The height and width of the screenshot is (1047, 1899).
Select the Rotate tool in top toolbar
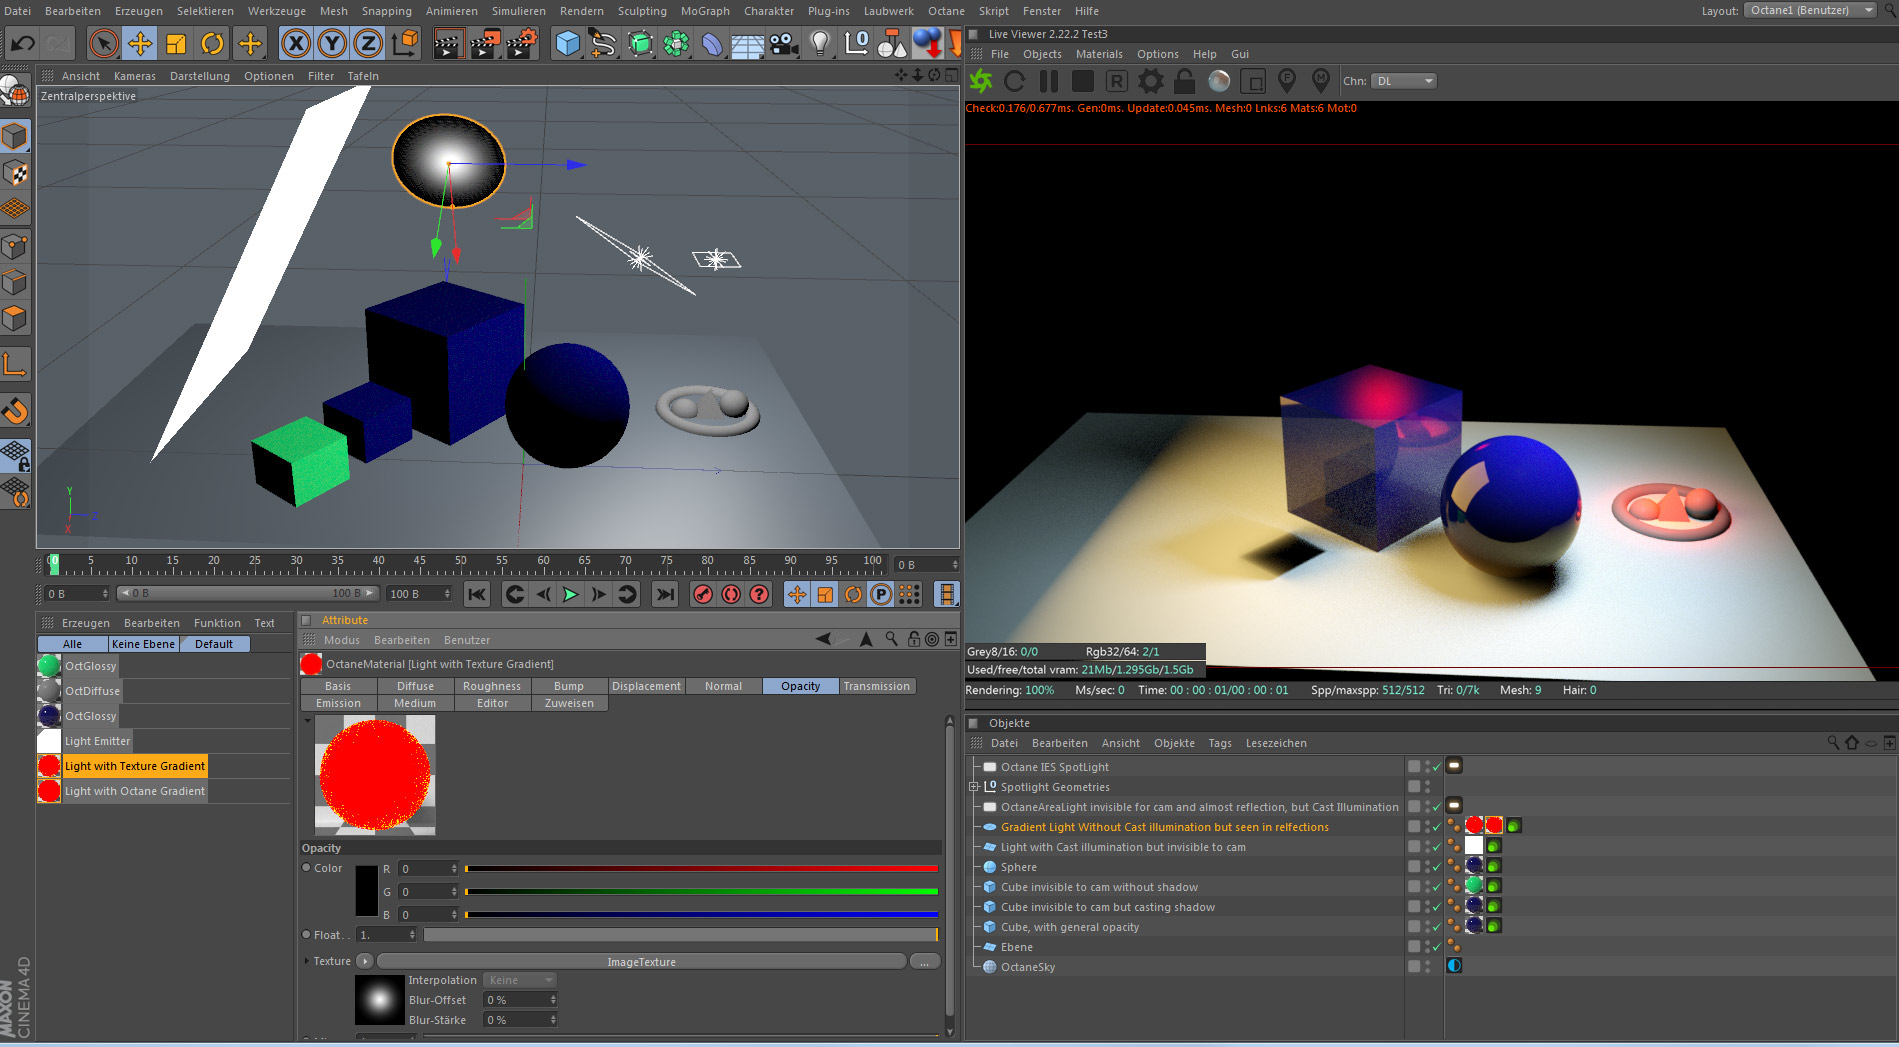(x=212, y=44)
